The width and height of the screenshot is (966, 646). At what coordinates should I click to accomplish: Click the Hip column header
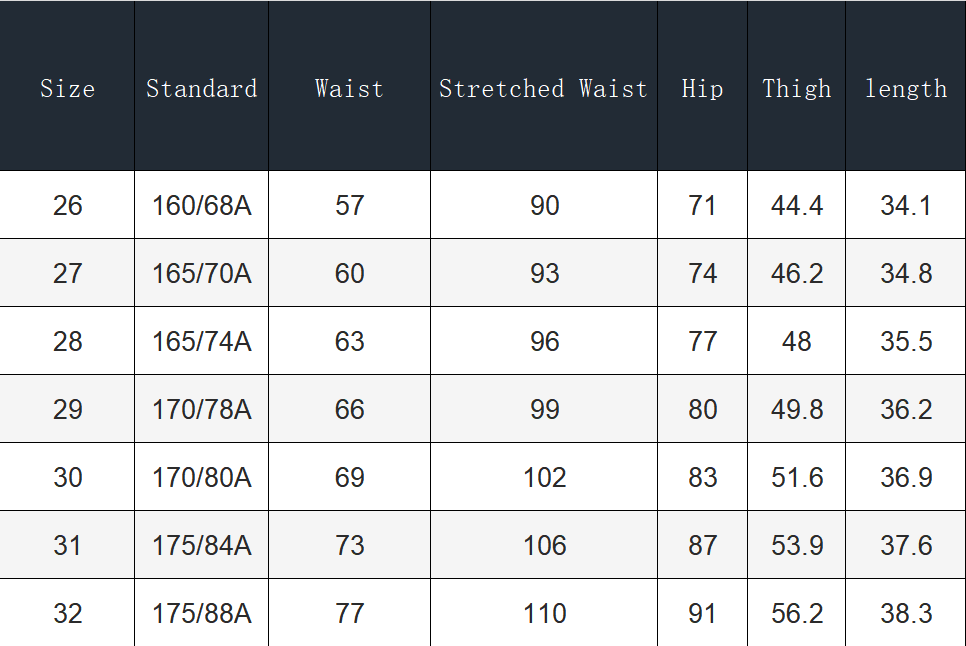click(x=702, y=89)
